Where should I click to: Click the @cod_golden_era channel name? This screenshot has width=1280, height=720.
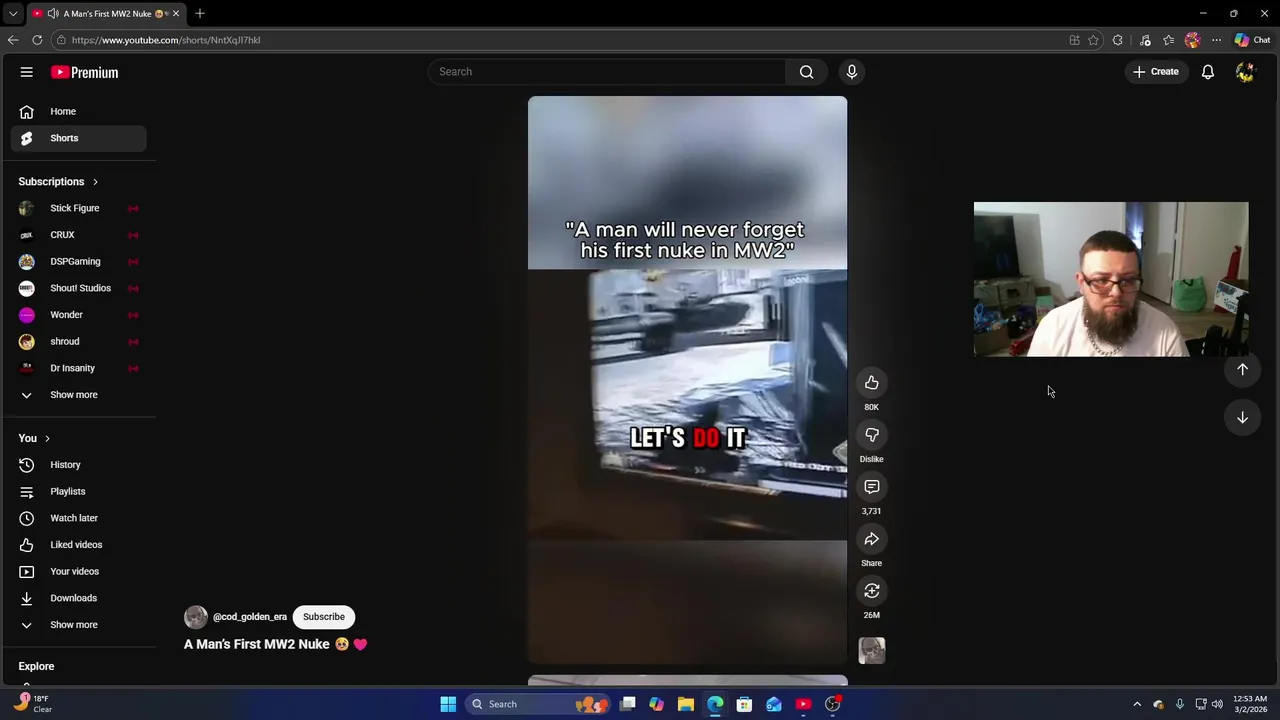(250, 617)
